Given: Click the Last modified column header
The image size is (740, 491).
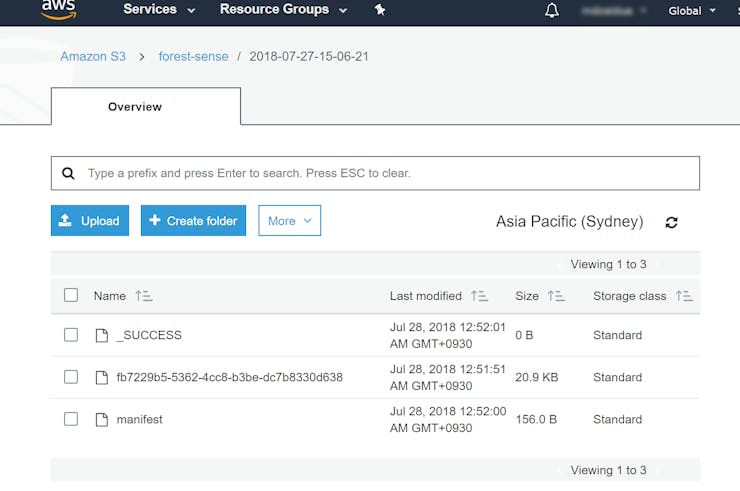Looking at the screenshot, I should (426, 296).
